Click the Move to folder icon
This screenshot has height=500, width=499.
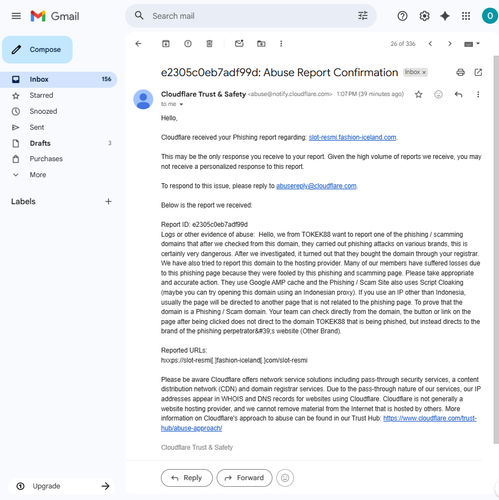point(261,44)
